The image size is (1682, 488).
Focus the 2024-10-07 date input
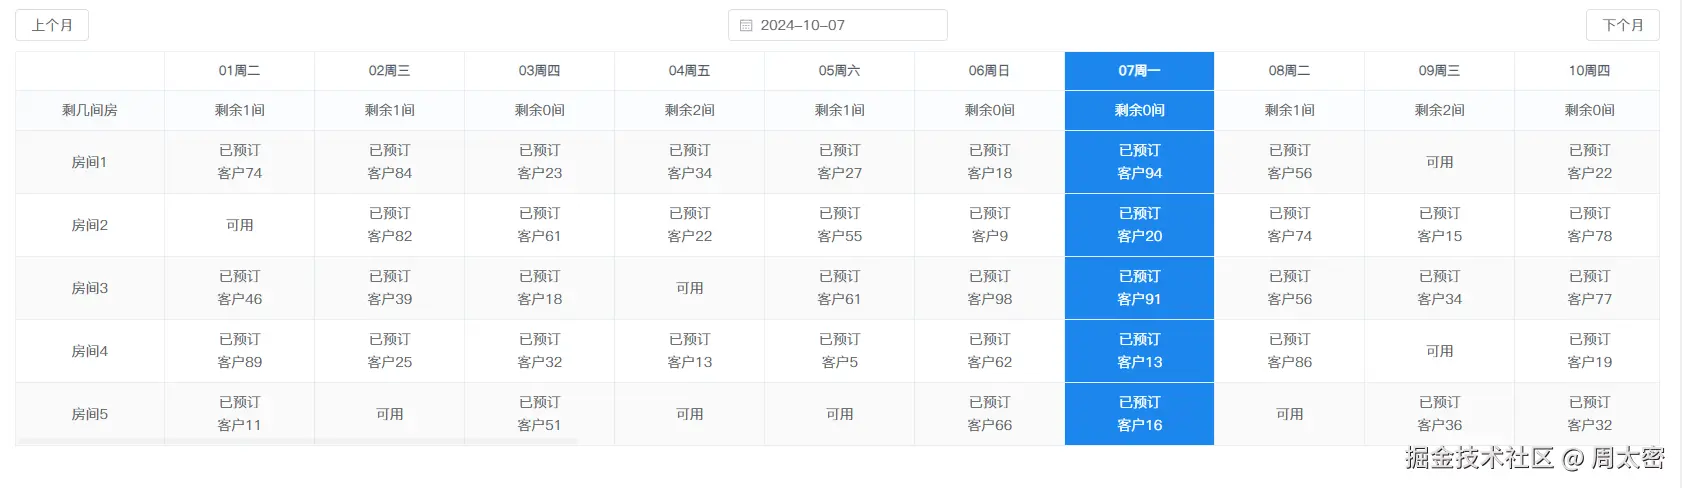point(838,25)
